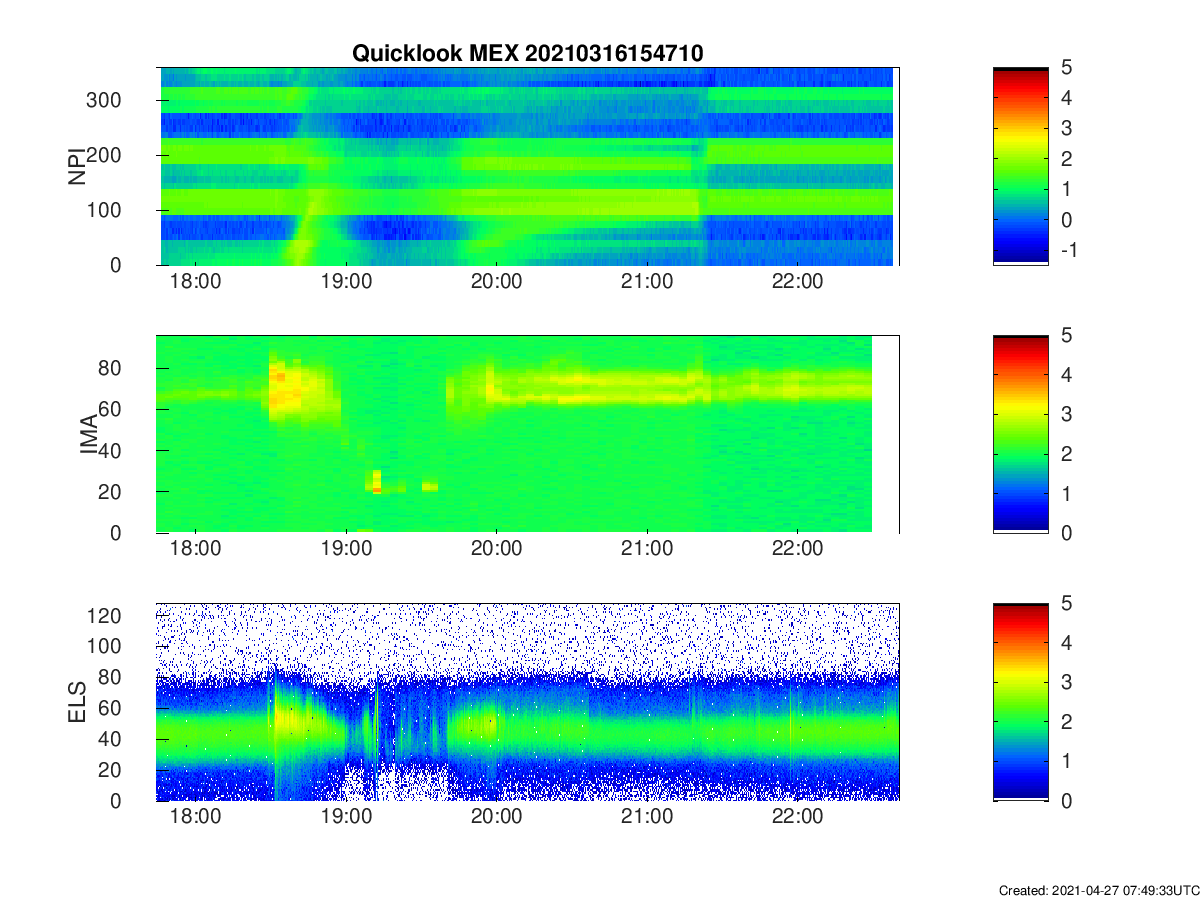Viewport: 1200px width, 900px height.
Task: Click the 21:00 tick under the IMA panel
Action: [647, 550]
